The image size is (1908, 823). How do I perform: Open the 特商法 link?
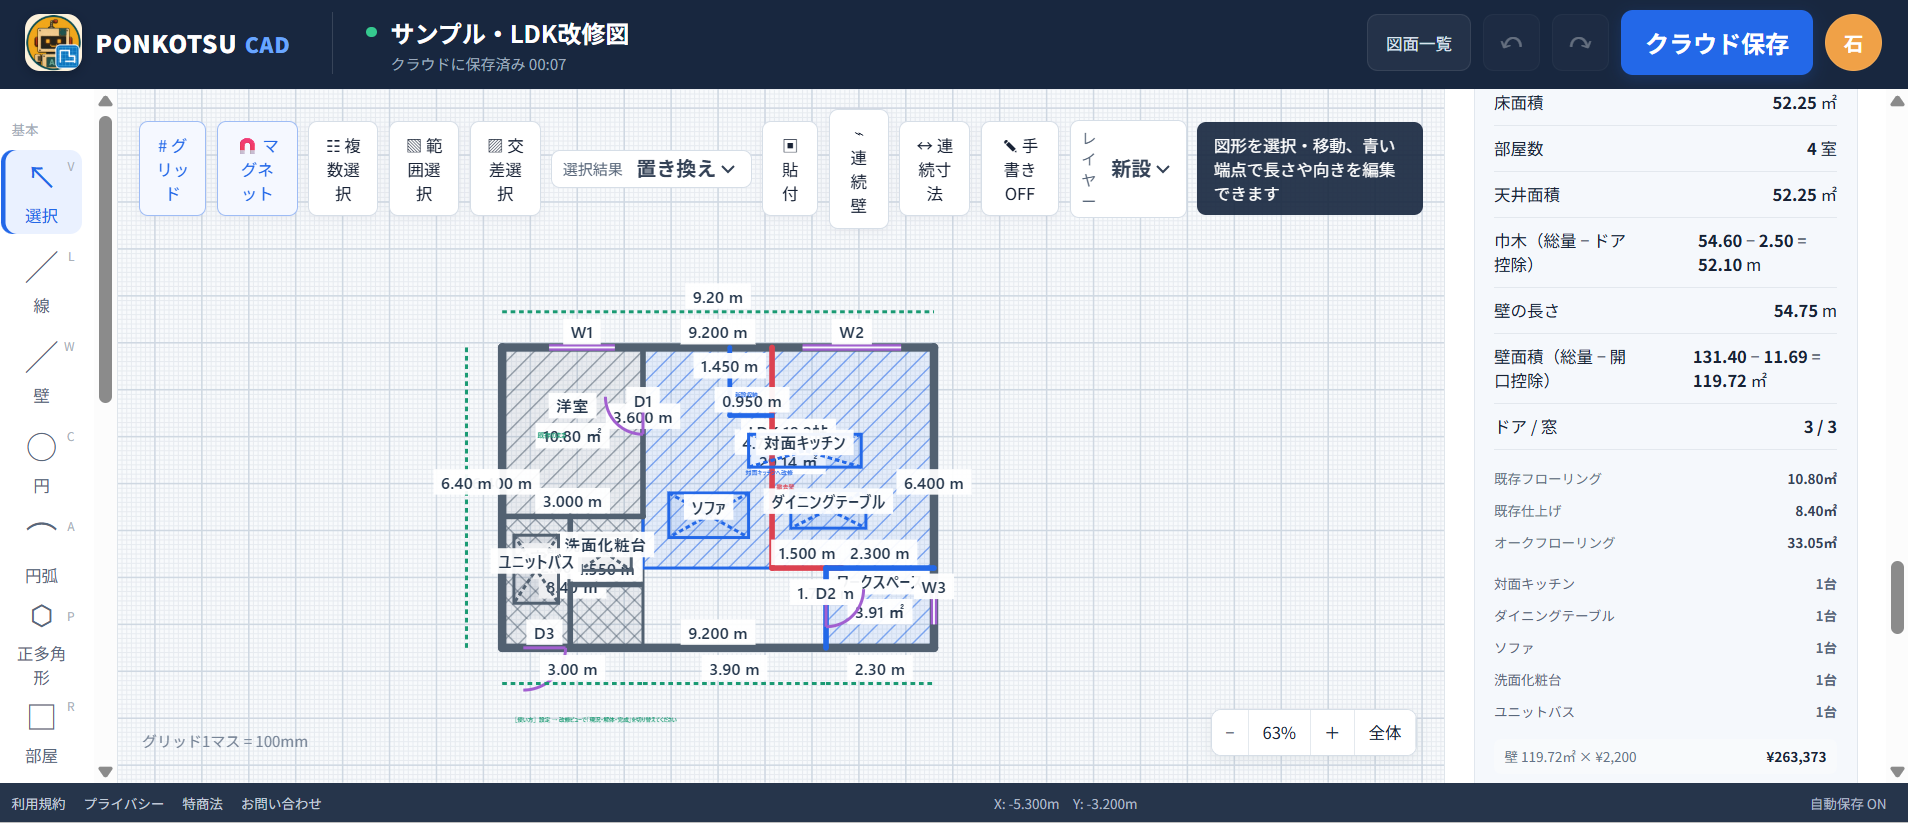(x=202, y=804)
